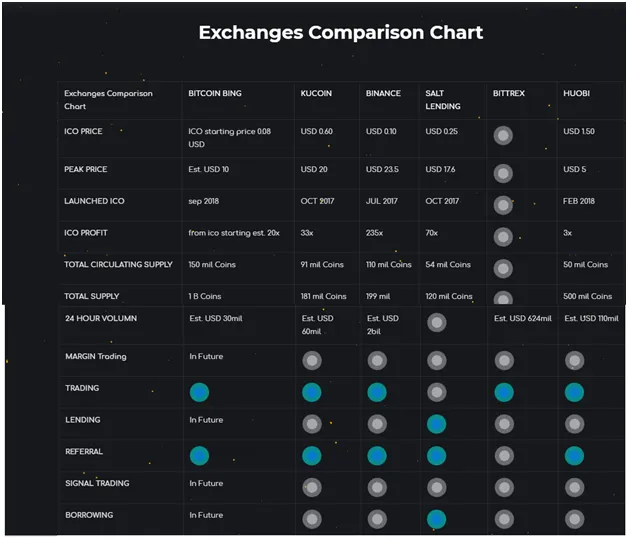Select the HUOBI column header
Image resolution: width=628 pixels, height=539 pixels.
click(576, 93)
